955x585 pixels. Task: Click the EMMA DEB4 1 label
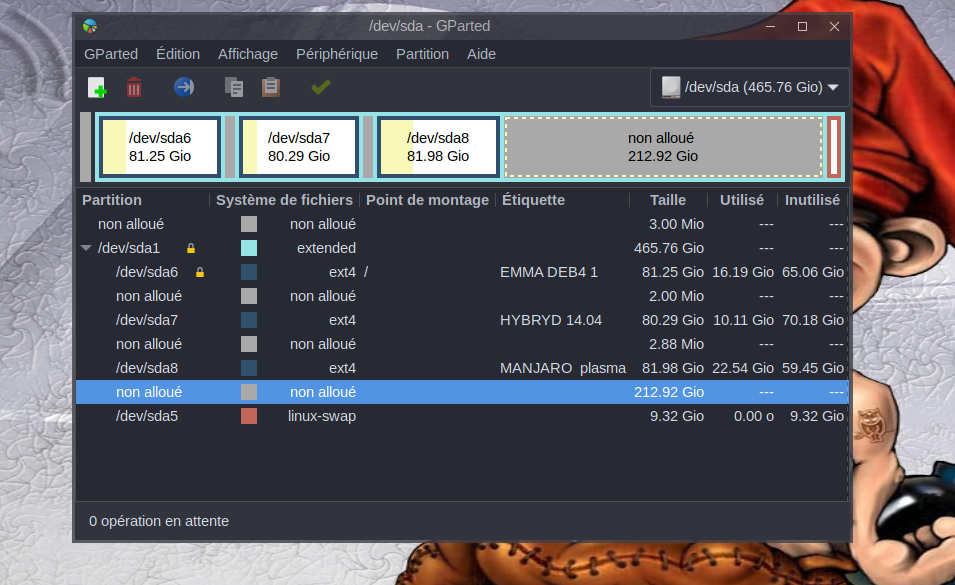pos(549,272)
